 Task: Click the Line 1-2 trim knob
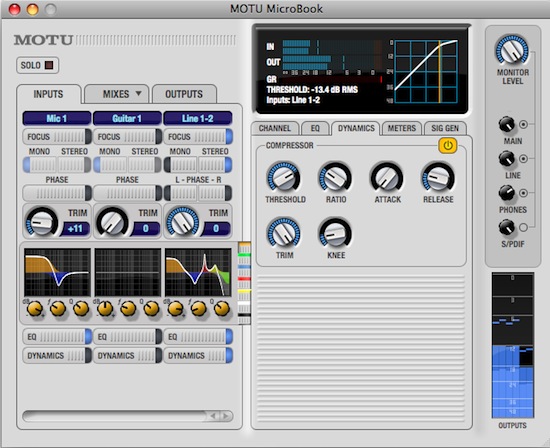tap(182, 222)
